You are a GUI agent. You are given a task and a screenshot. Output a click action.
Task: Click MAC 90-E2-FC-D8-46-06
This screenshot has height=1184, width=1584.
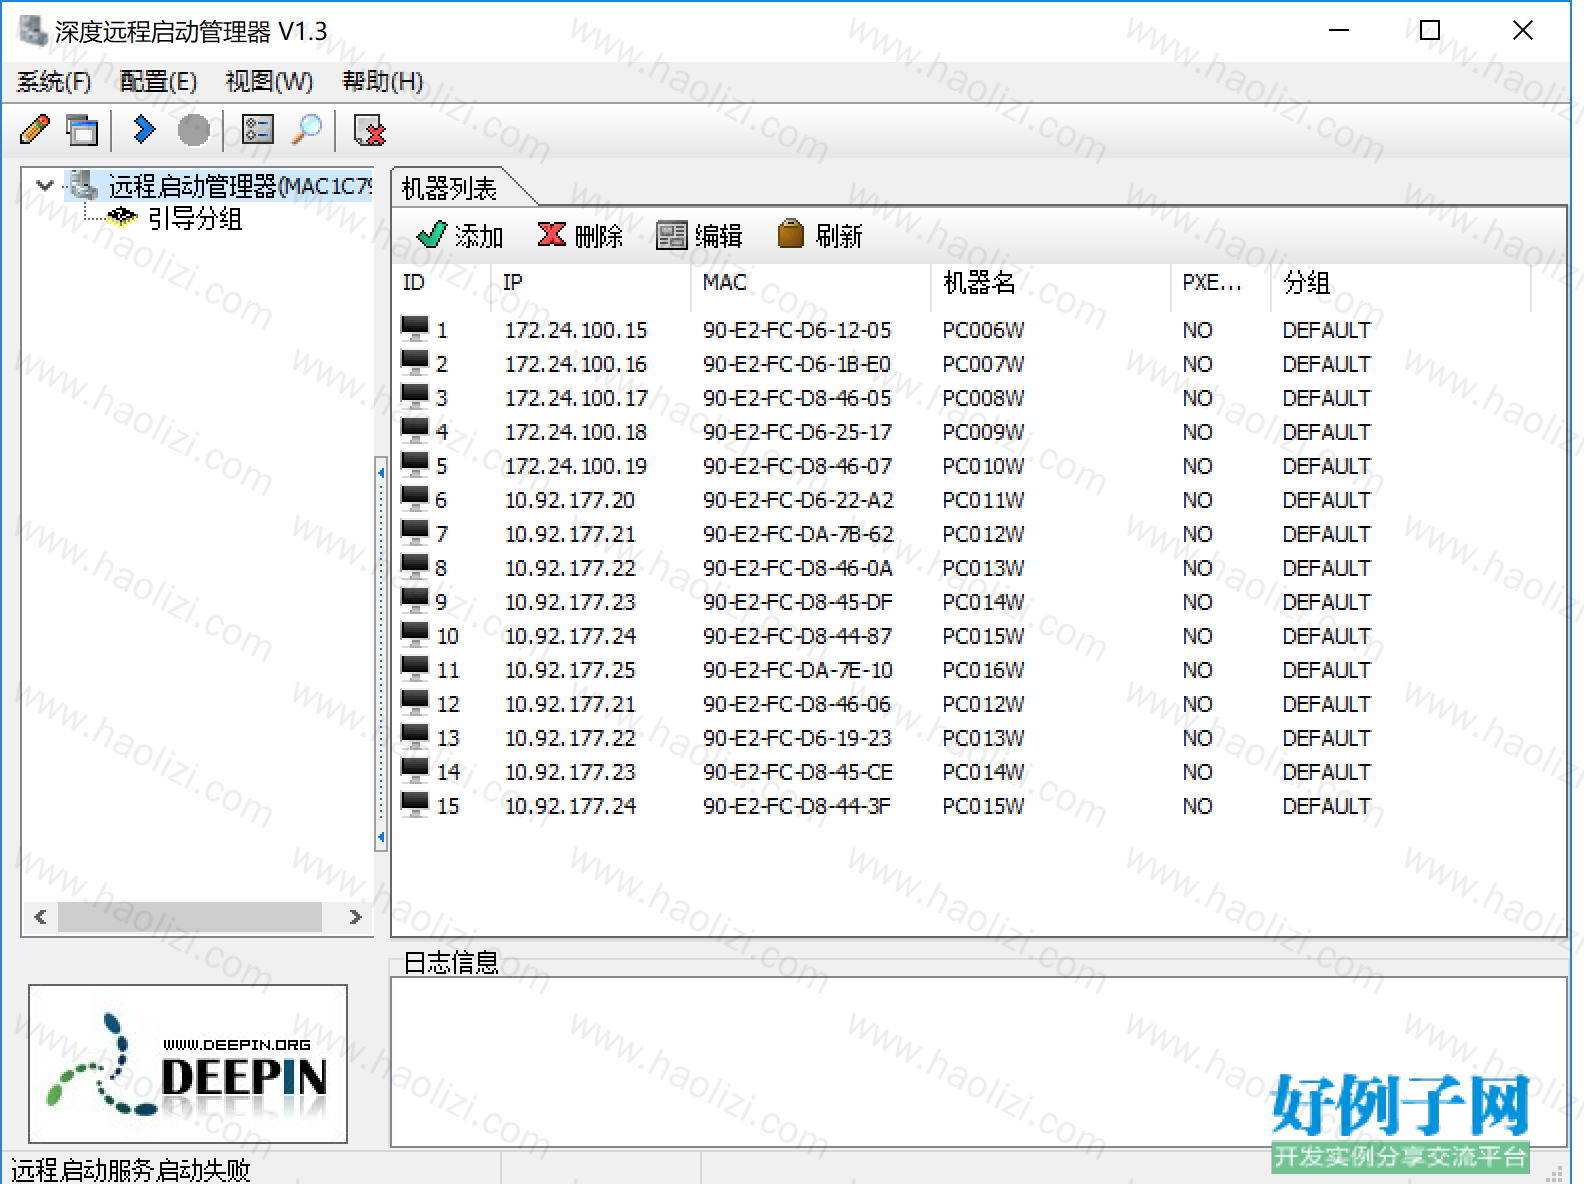796,704
